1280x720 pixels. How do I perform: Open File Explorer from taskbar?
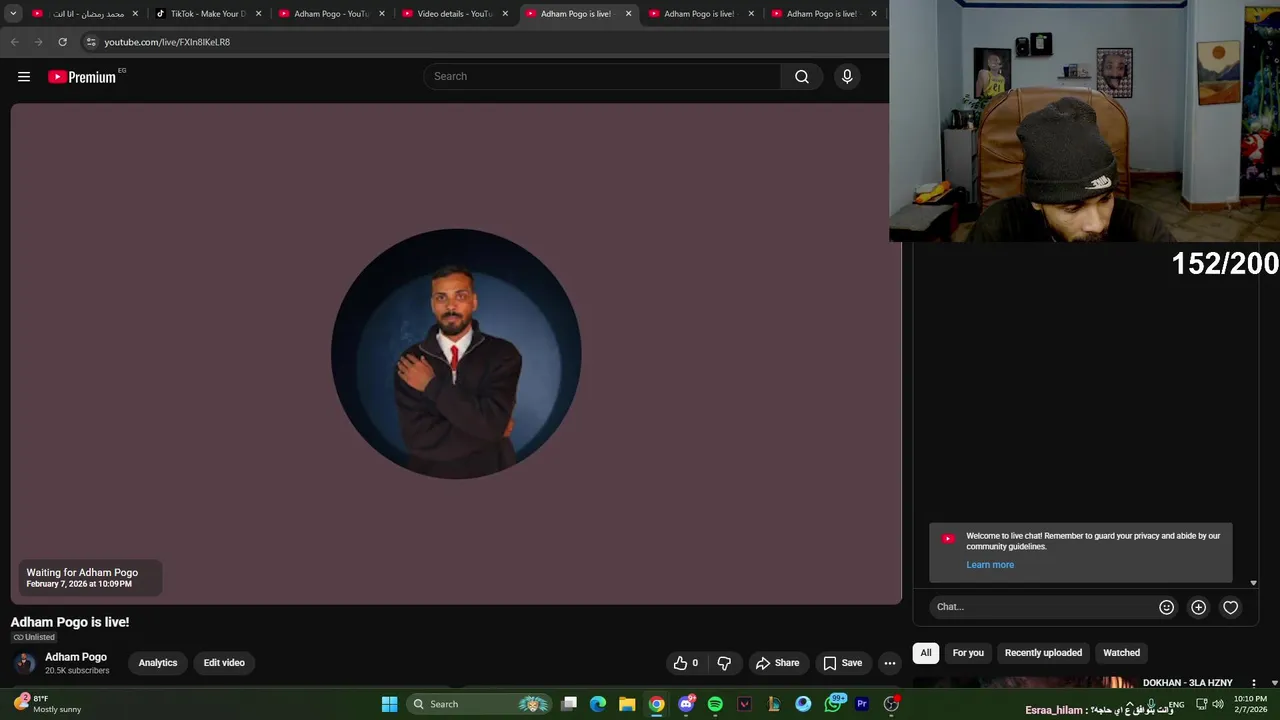coord(627,704)
